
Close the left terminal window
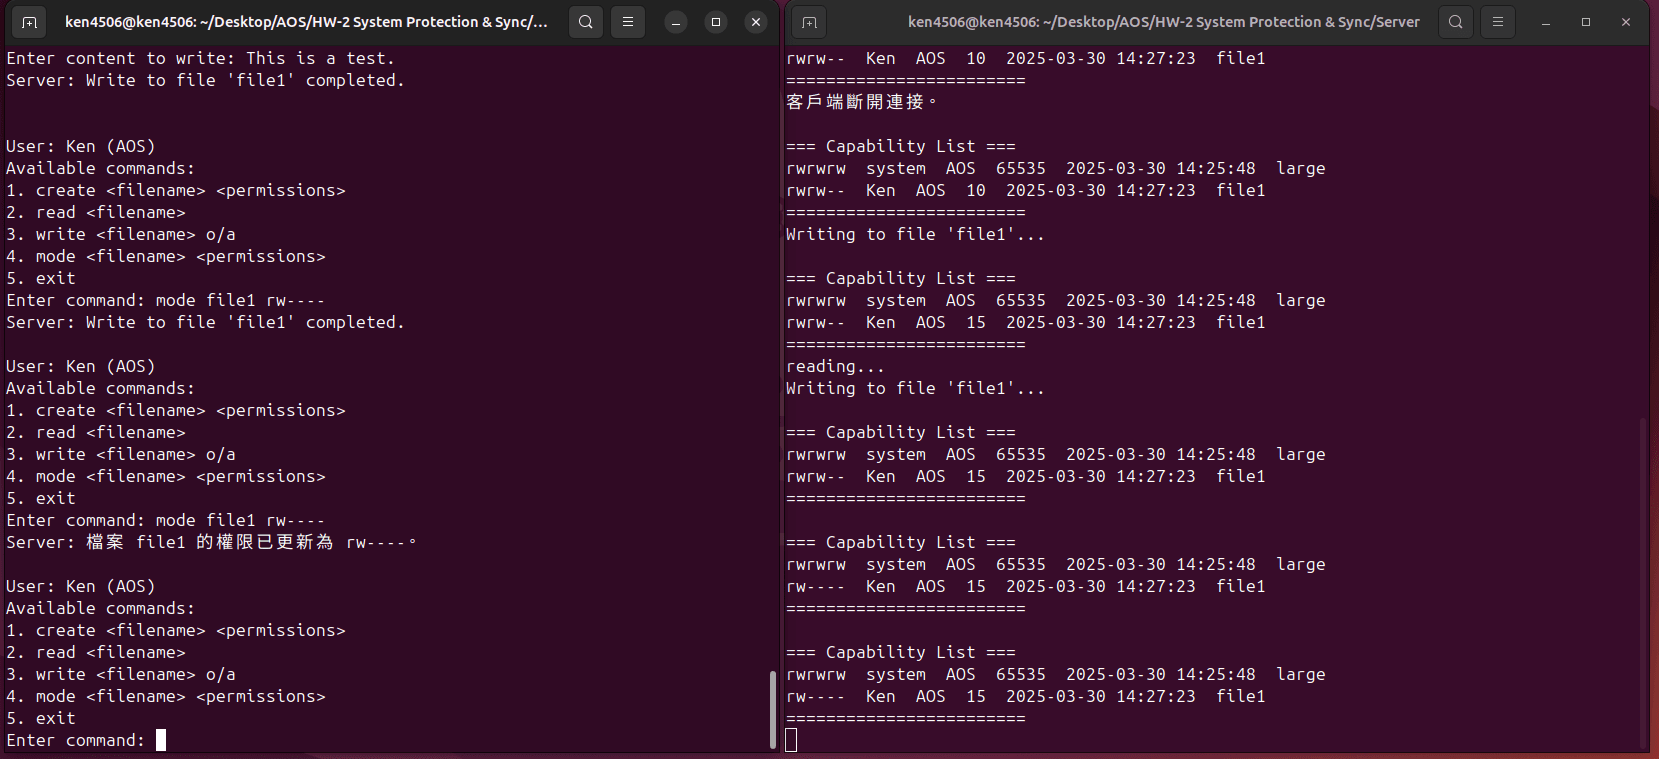click(756, 22)
